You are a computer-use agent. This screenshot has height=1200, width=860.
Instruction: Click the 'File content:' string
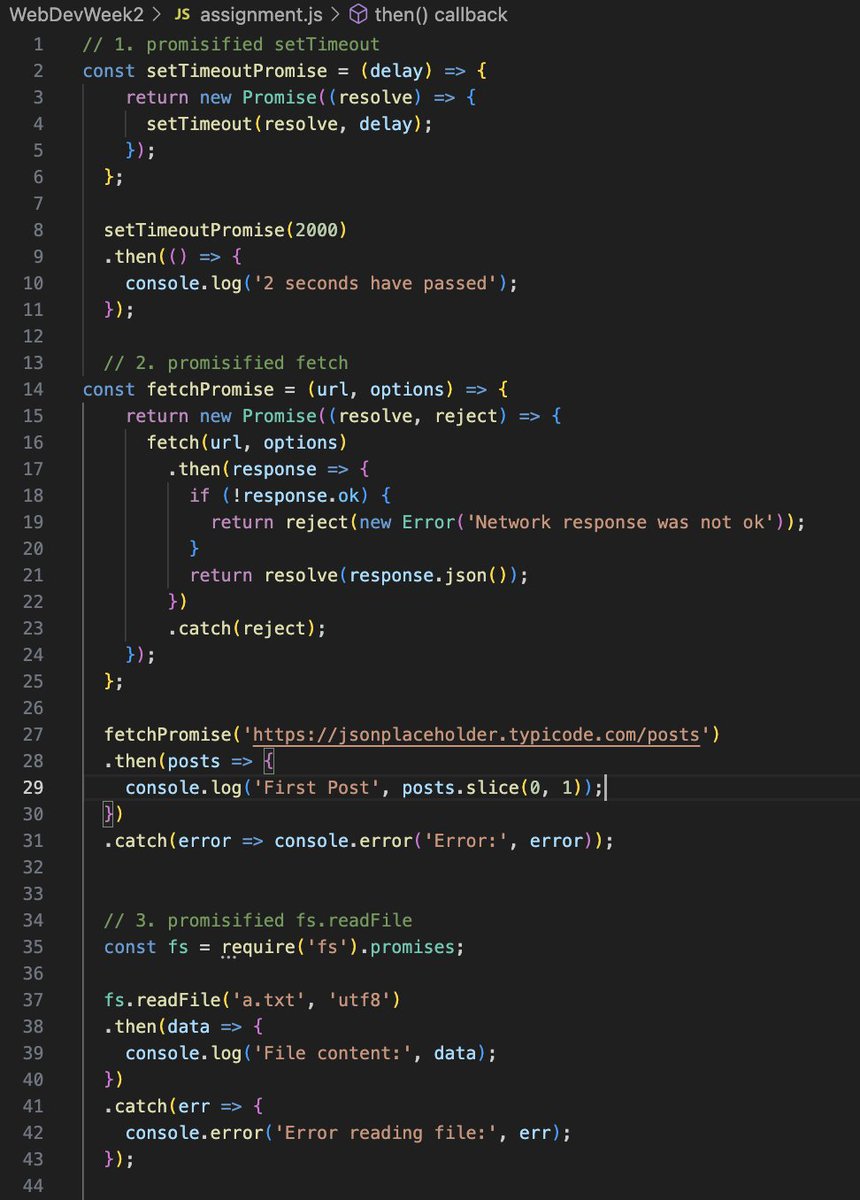click(x=338, y=1052)
